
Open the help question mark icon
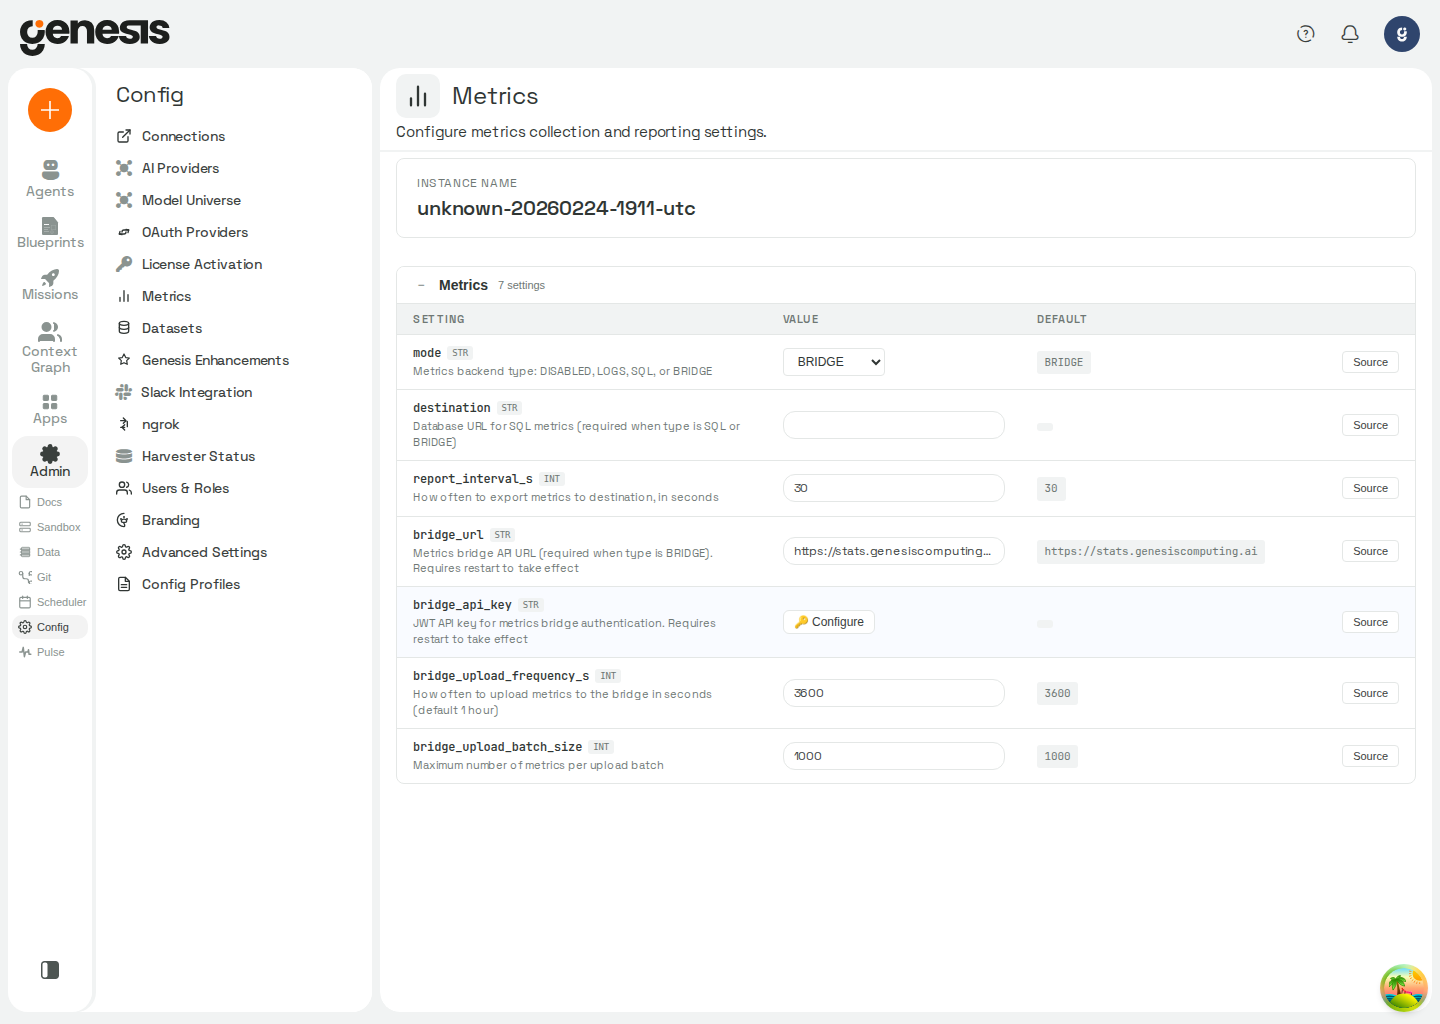(1306, 34)
